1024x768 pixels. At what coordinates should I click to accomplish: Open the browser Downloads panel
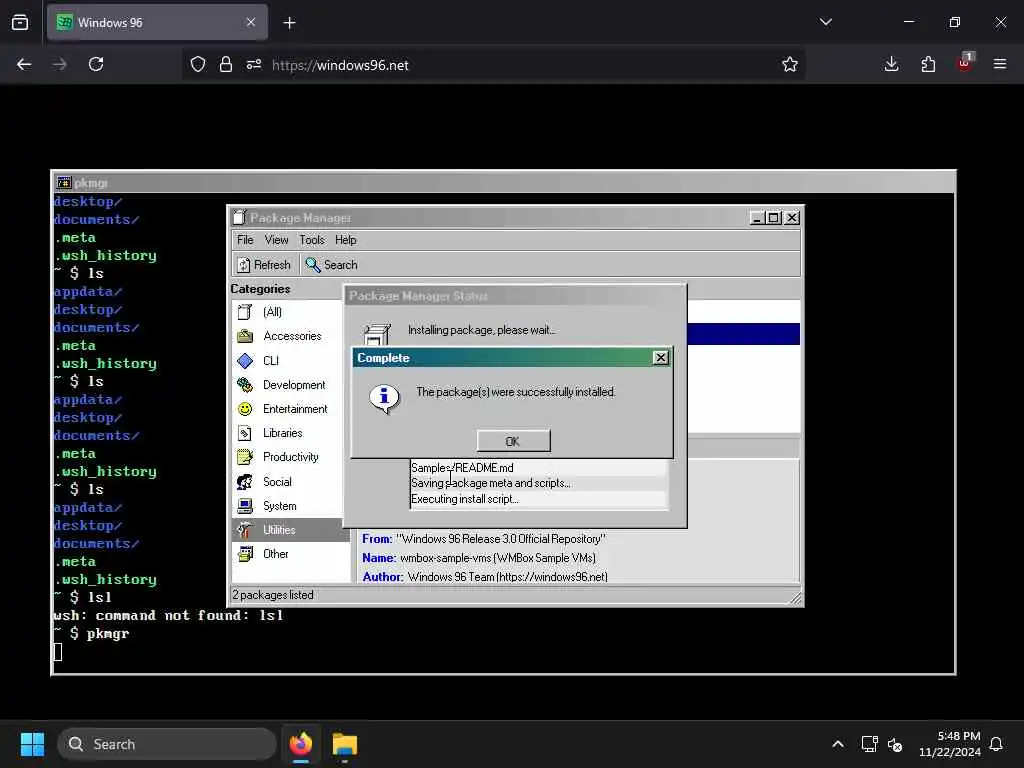891,64
